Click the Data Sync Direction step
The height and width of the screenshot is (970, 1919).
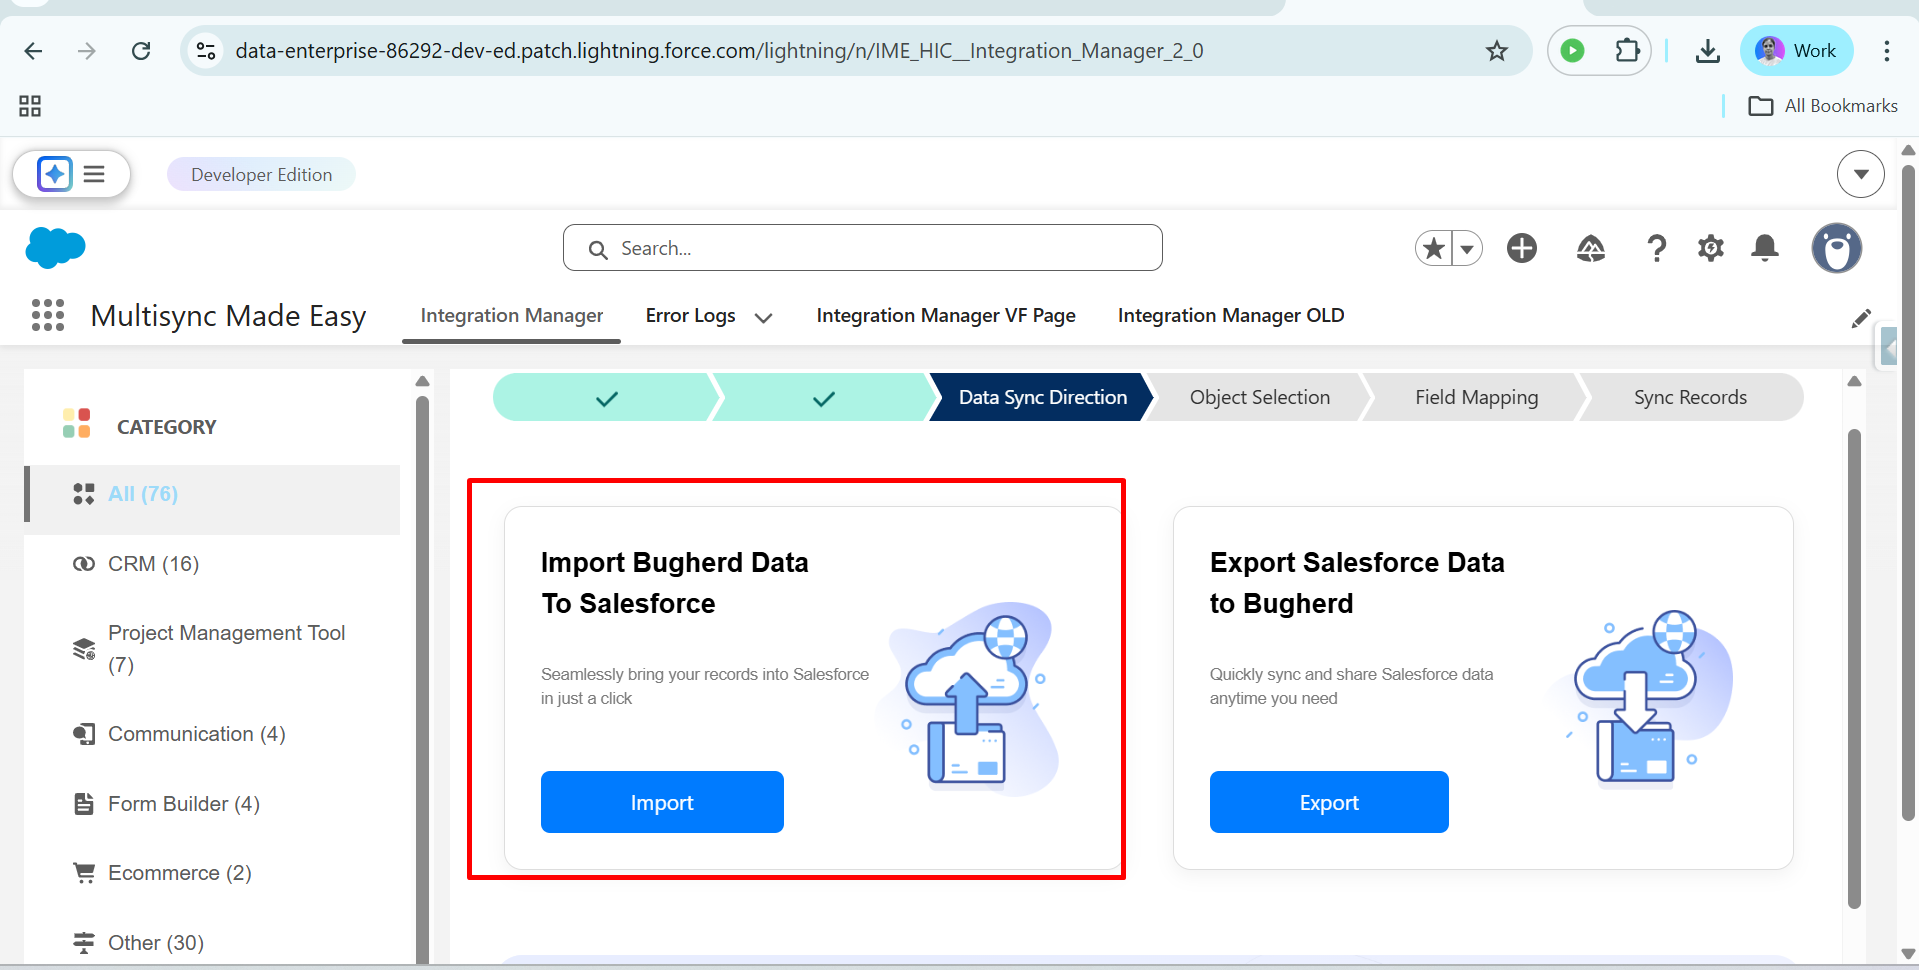click(x=1042, y=398)
